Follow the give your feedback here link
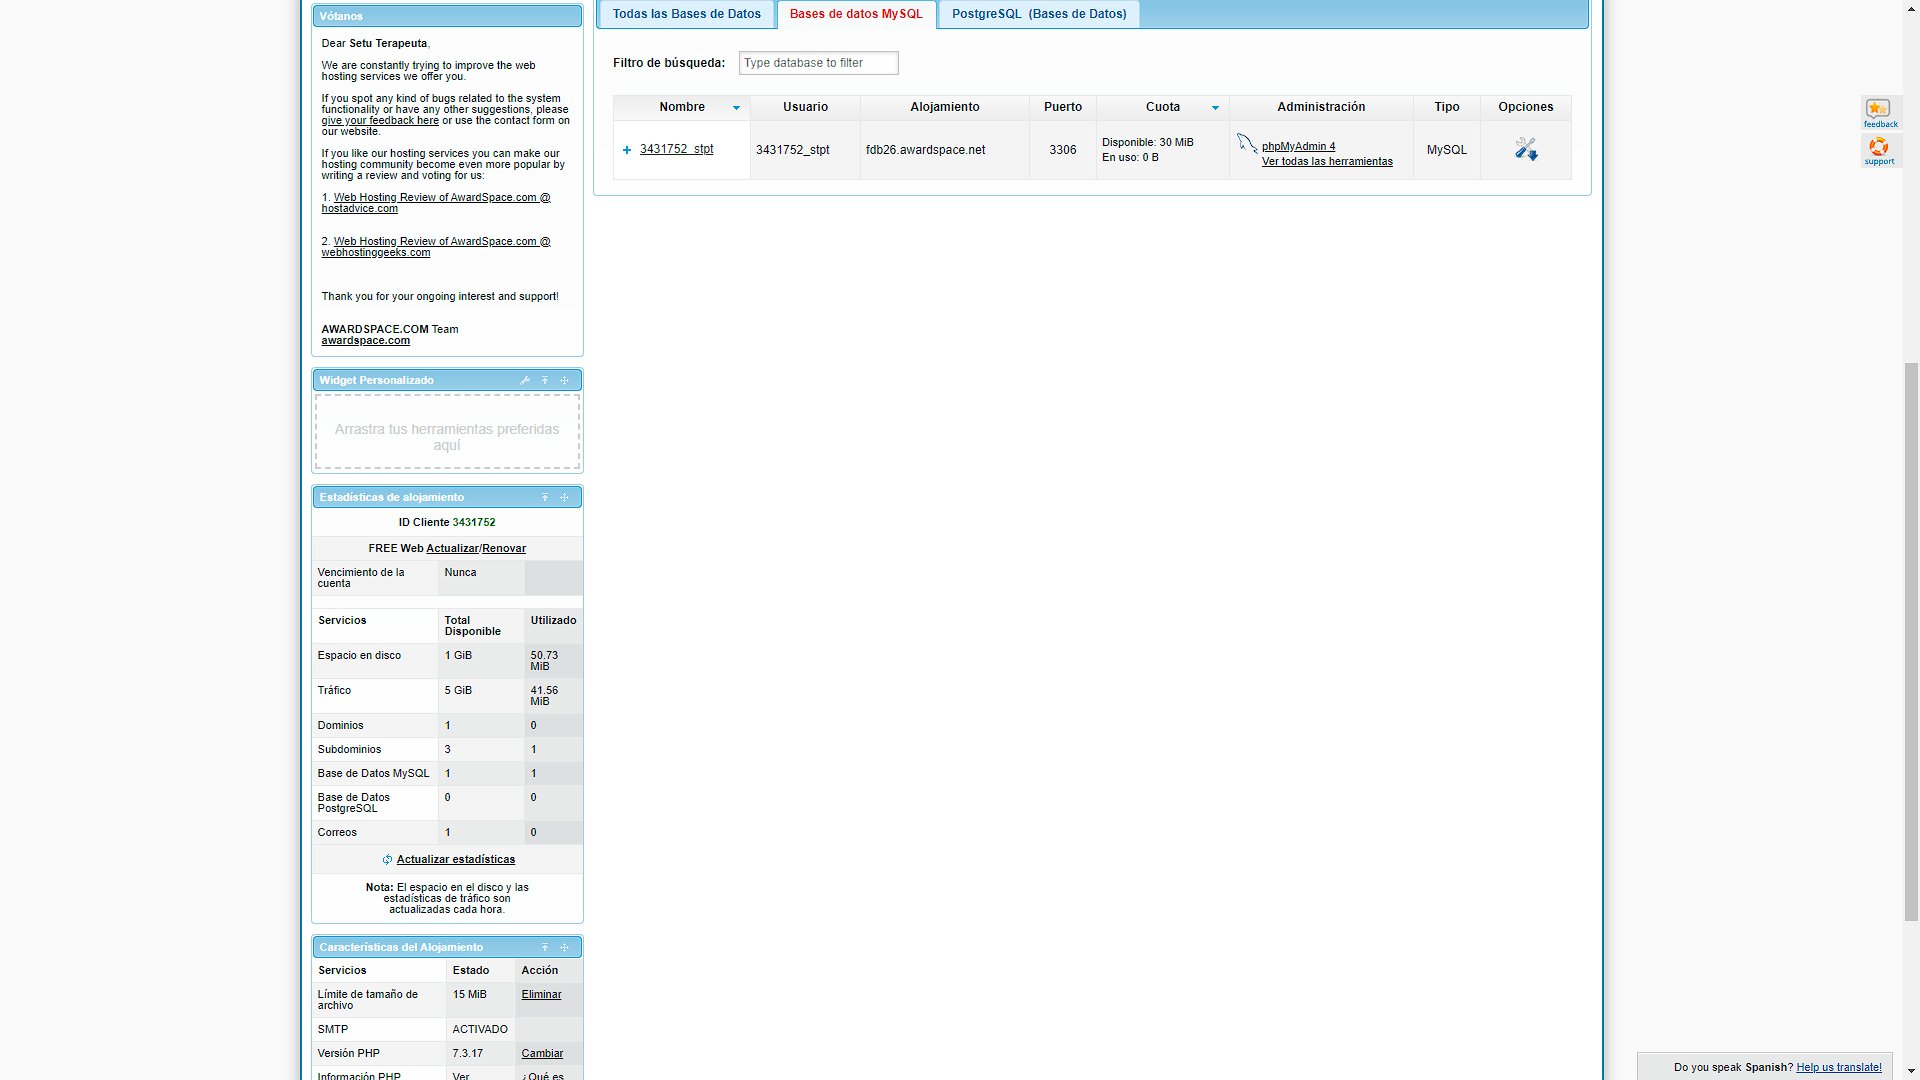This screenshot has width=1920, height=1080. pyautogui.click(x=380, y=120)
